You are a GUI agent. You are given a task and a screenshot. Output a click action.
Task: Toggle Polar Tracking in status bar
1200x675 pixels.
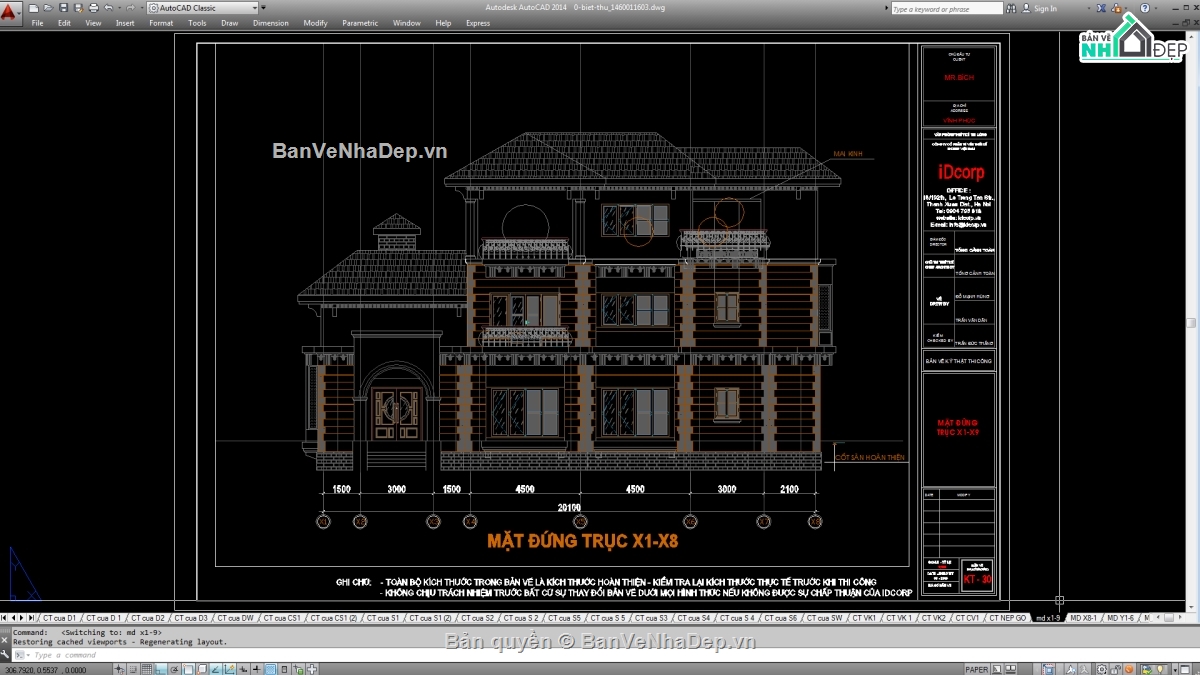[x=174, y=669]
